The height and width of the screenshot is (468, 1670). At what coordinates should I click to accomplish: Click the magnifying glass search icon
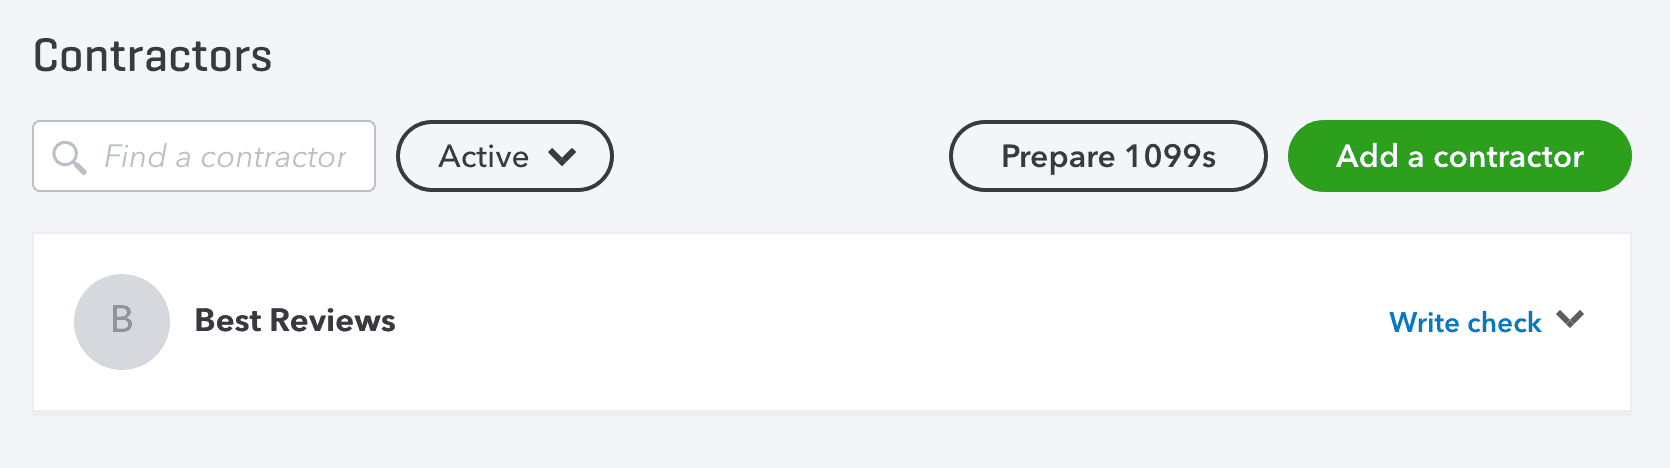coord(69,157)
